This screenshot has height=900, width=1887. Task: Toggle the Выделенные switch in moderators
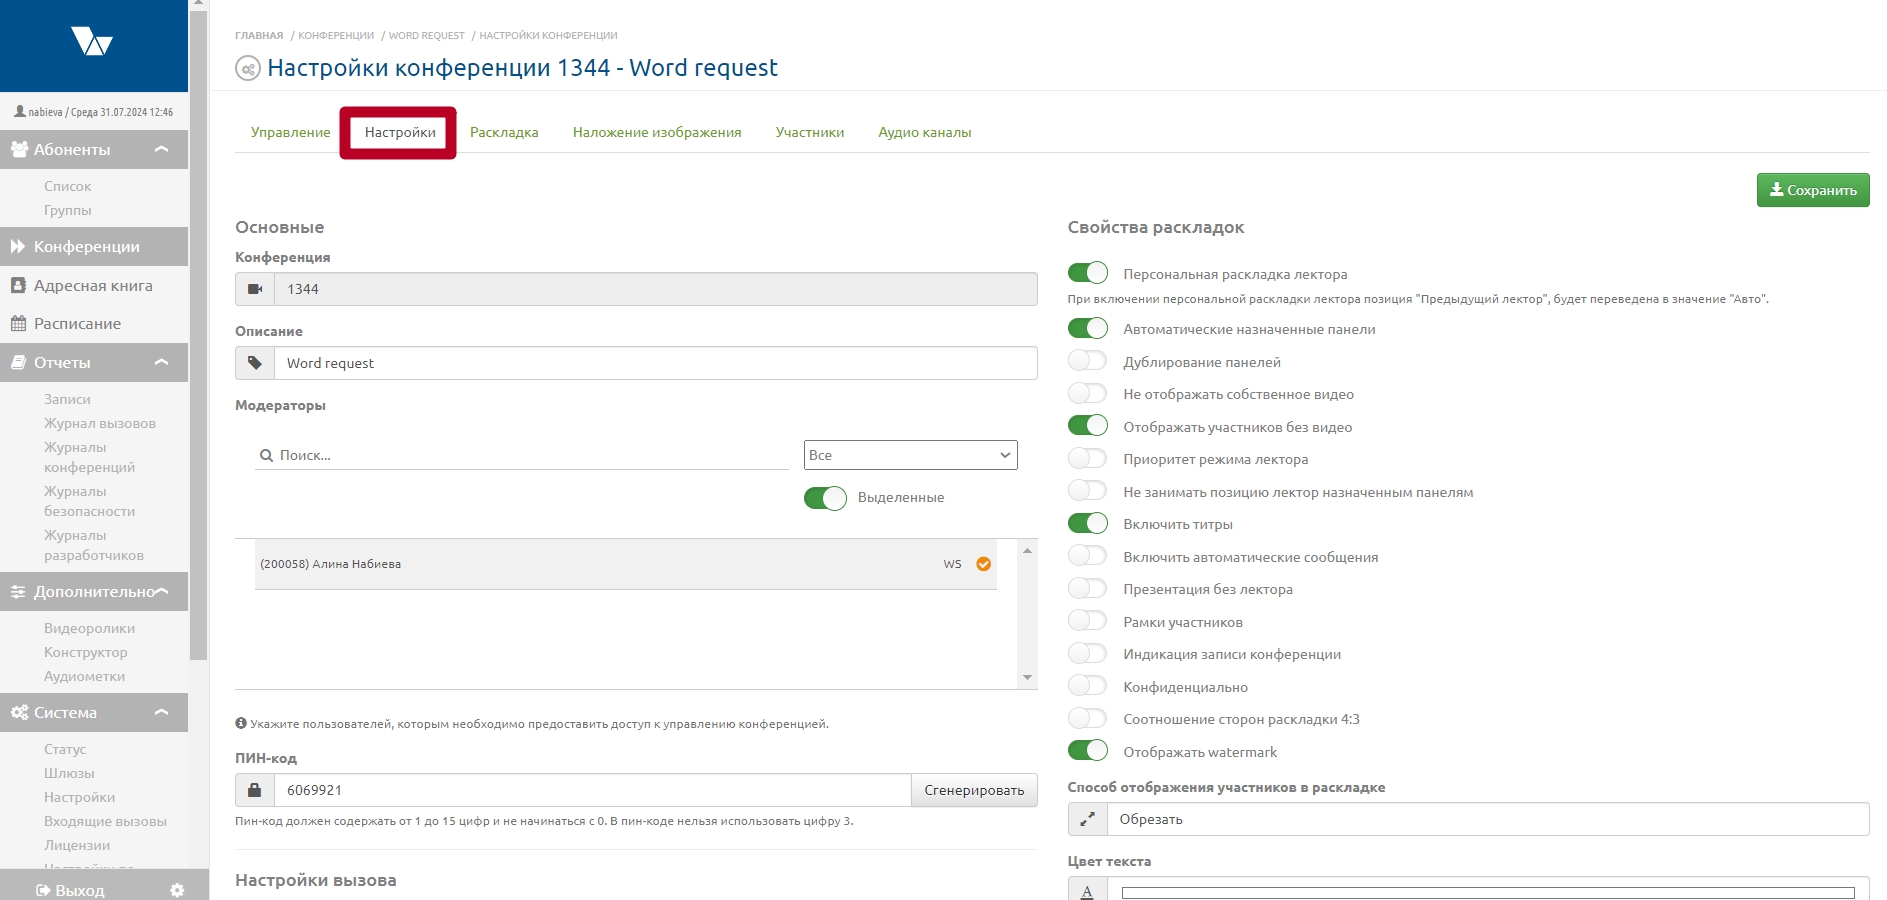[x=825, y=498]
